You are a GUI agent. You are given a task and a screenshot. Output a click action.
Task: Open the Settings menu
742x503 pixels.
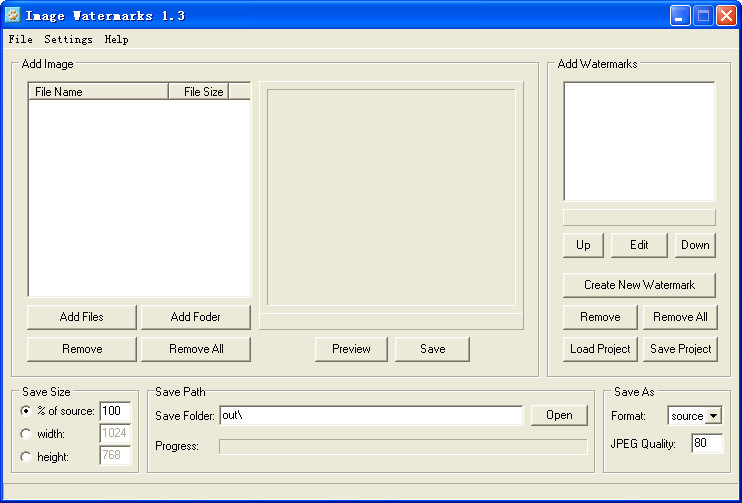pyautogui.click(x=69, y=39)
